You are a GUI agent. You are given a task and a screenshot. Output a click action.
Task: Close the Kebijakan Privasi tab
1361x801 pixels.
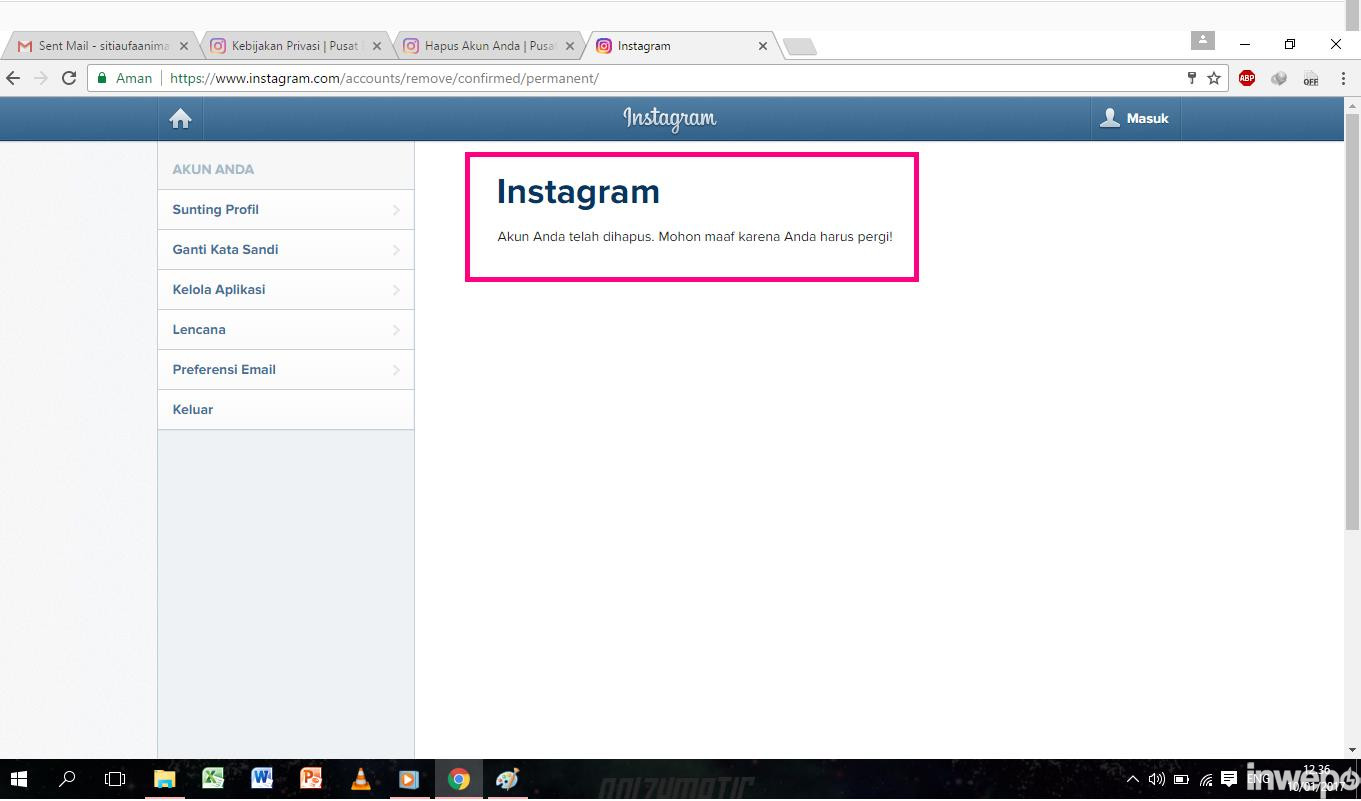[x=377, y=46]
